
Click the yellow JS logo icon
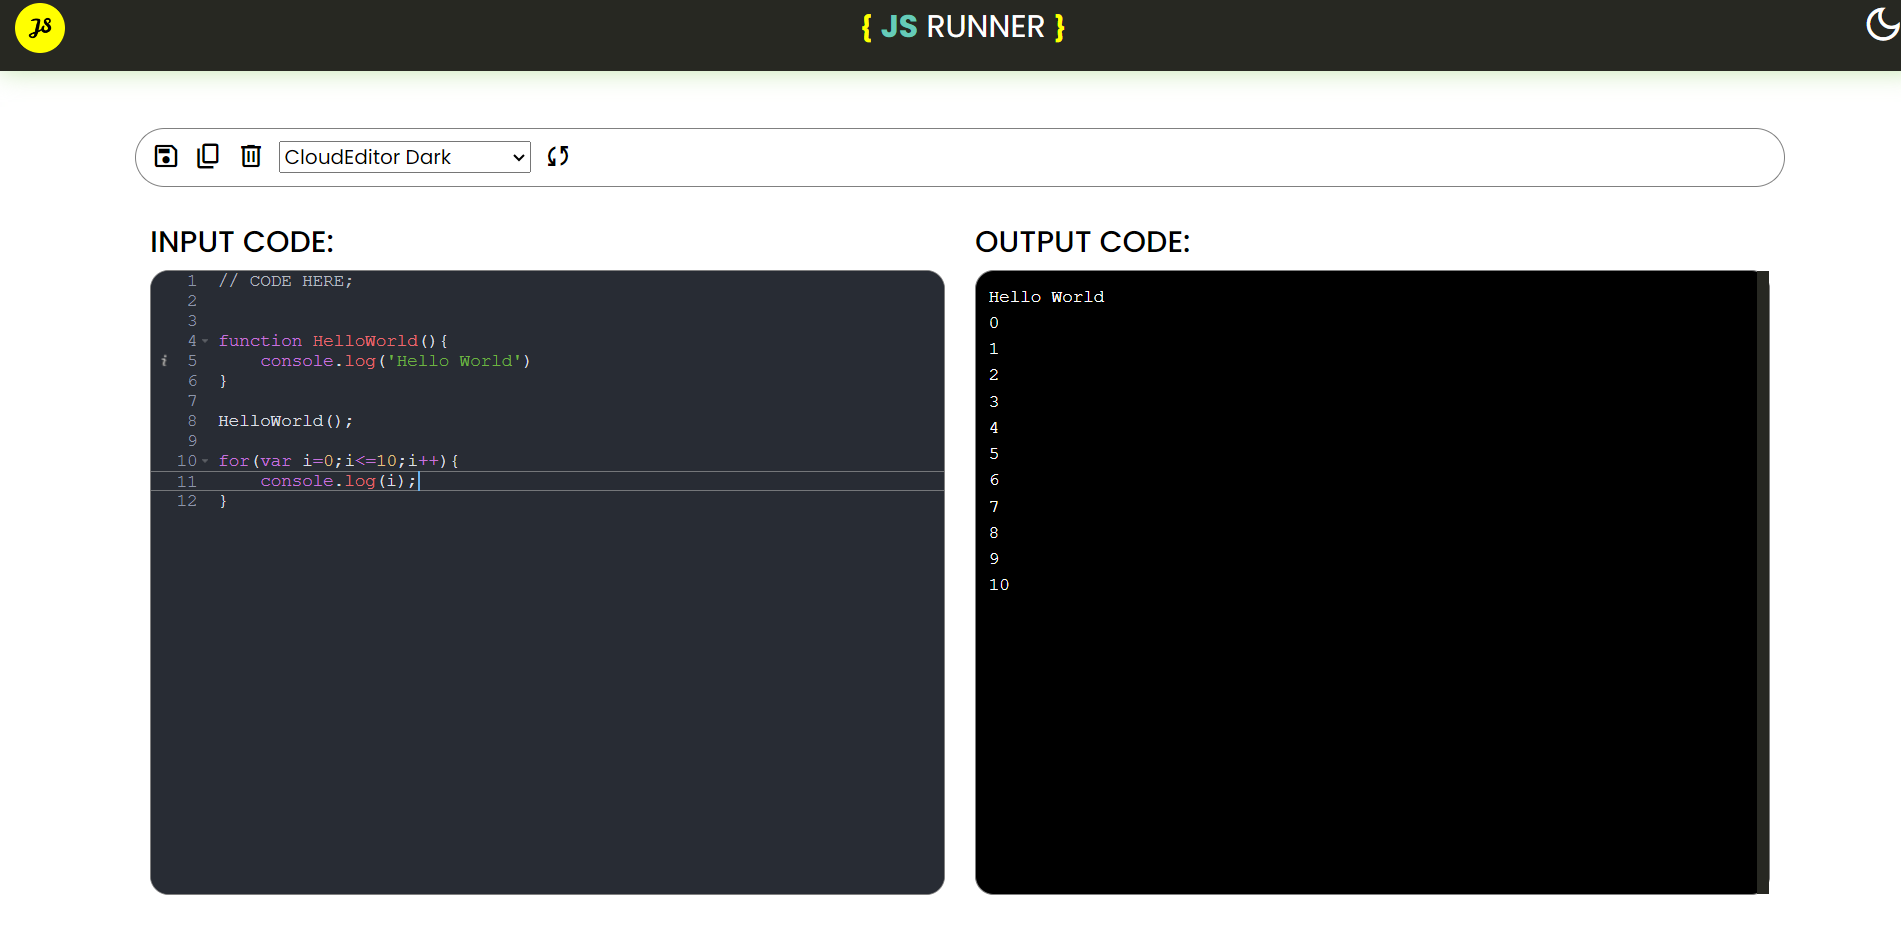point(40,27)
